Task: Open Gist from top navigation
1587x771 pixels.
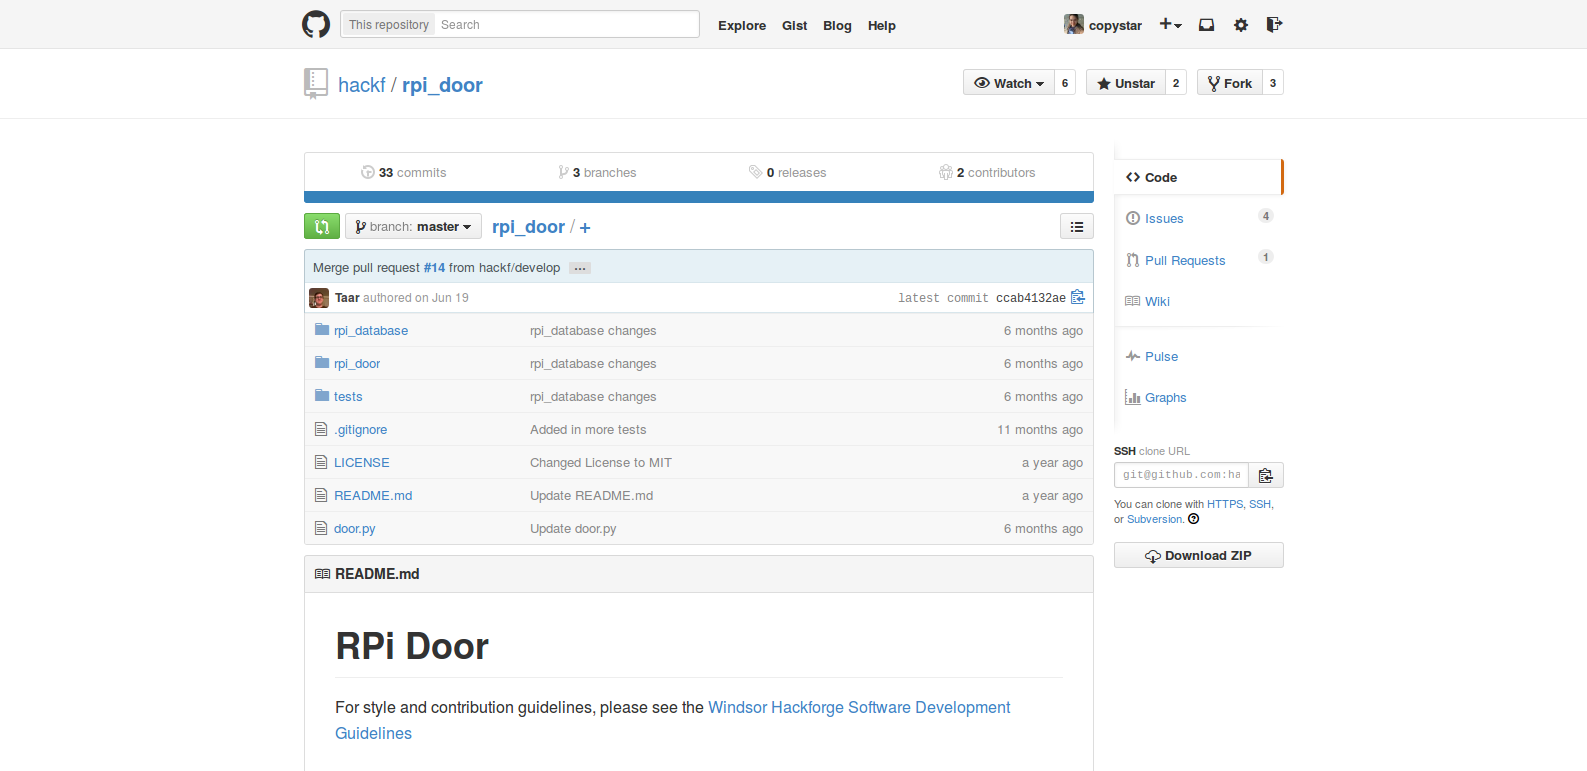Action: pos(795,26)
